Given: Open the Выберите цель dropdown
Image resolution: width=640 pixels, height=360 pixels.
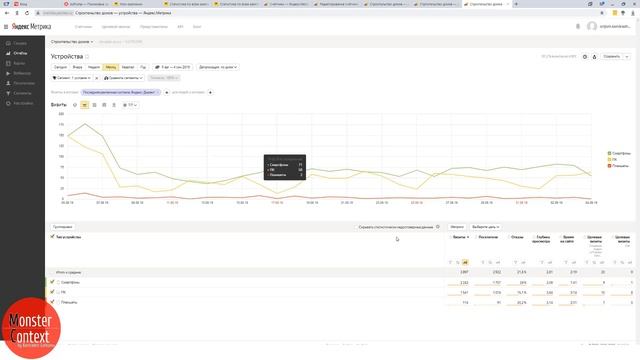Looking at the screenshot, I should click(485, 227).
